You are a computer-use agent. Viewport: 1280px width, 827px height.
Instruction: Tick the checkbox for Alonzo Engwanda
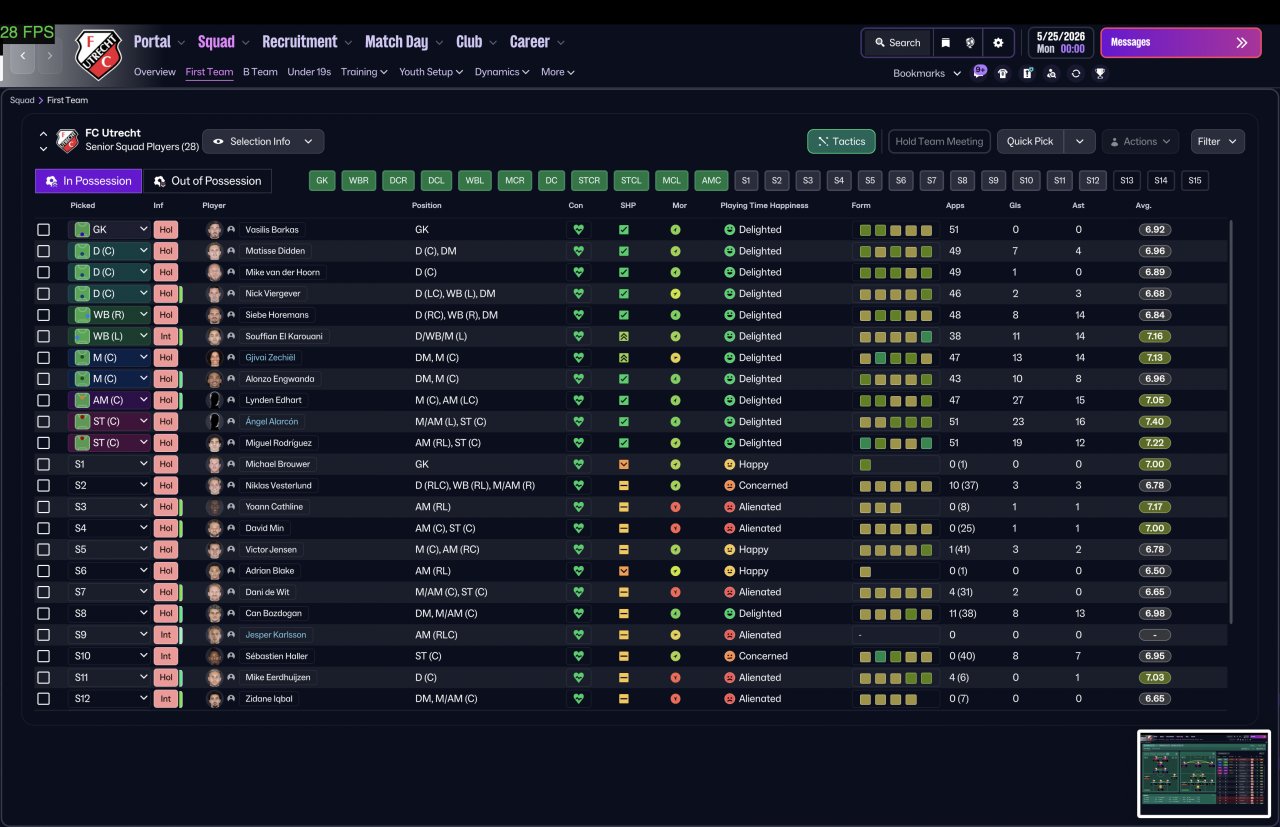pos(43,379)
